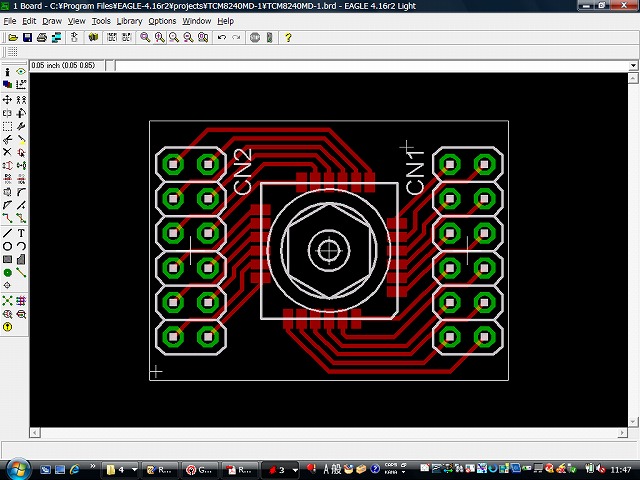Run a ULP program icon
The width and height of the screenshot is (640, 480).
click(x=126, y=38)
